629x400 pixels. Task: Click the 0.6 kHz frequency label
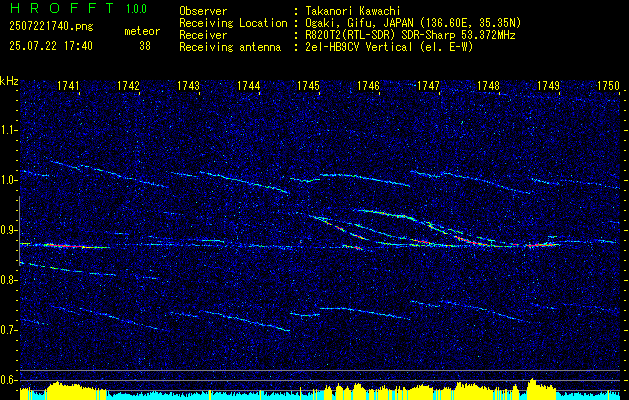tap(8, 380)
